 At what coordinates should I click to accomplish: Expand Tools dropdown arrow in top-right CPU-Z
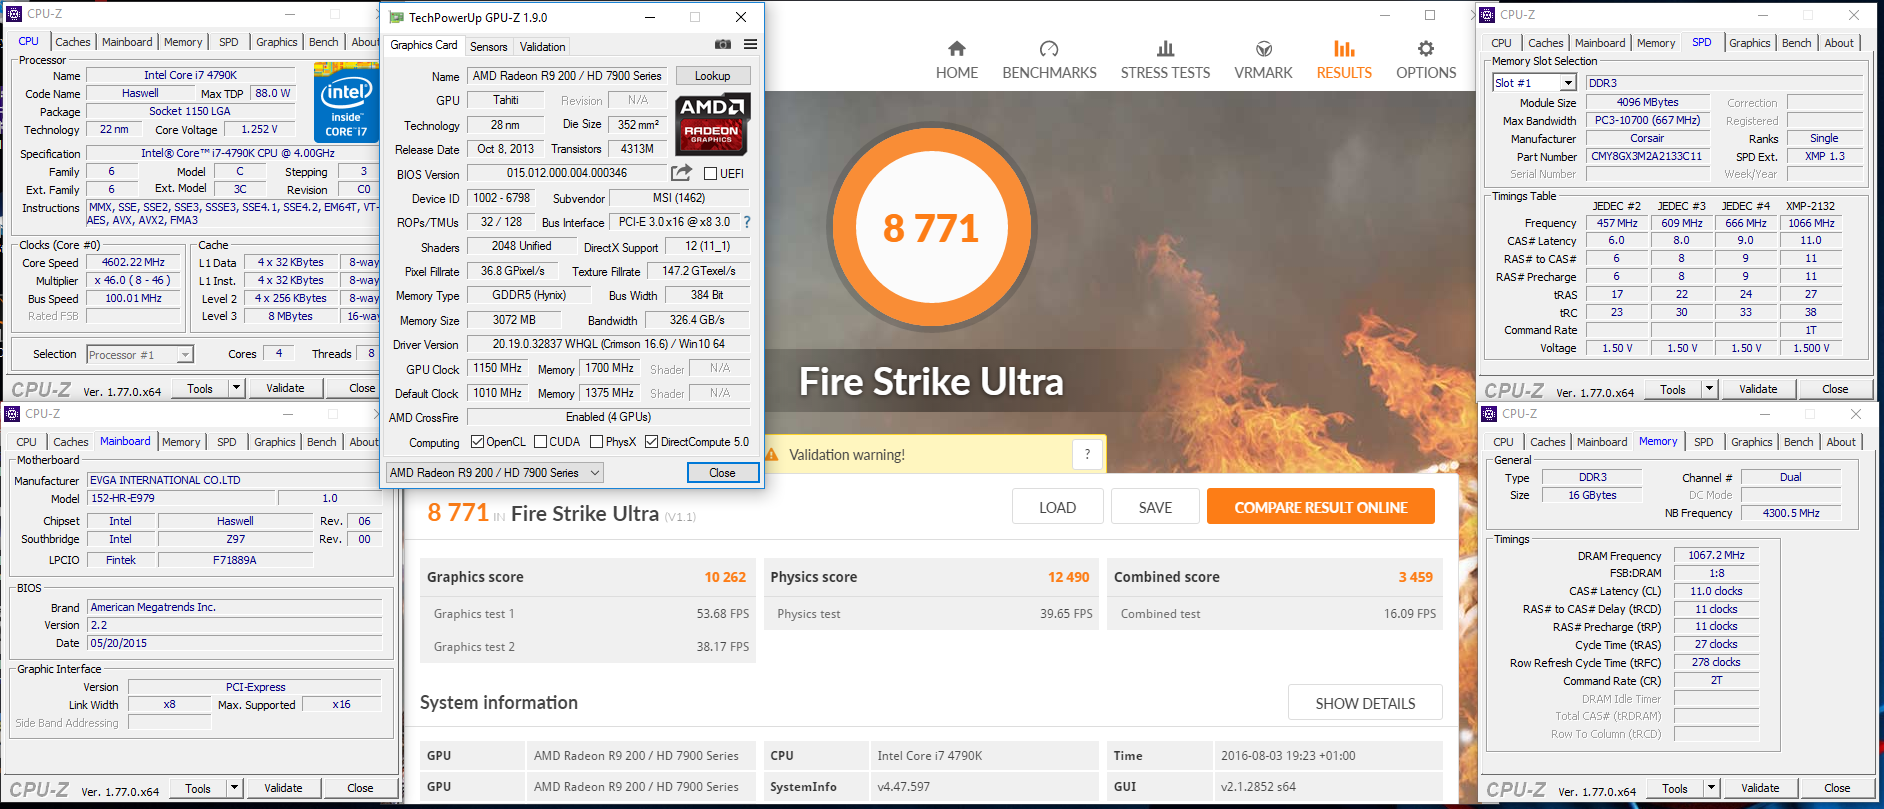[x=1709, y=389]
